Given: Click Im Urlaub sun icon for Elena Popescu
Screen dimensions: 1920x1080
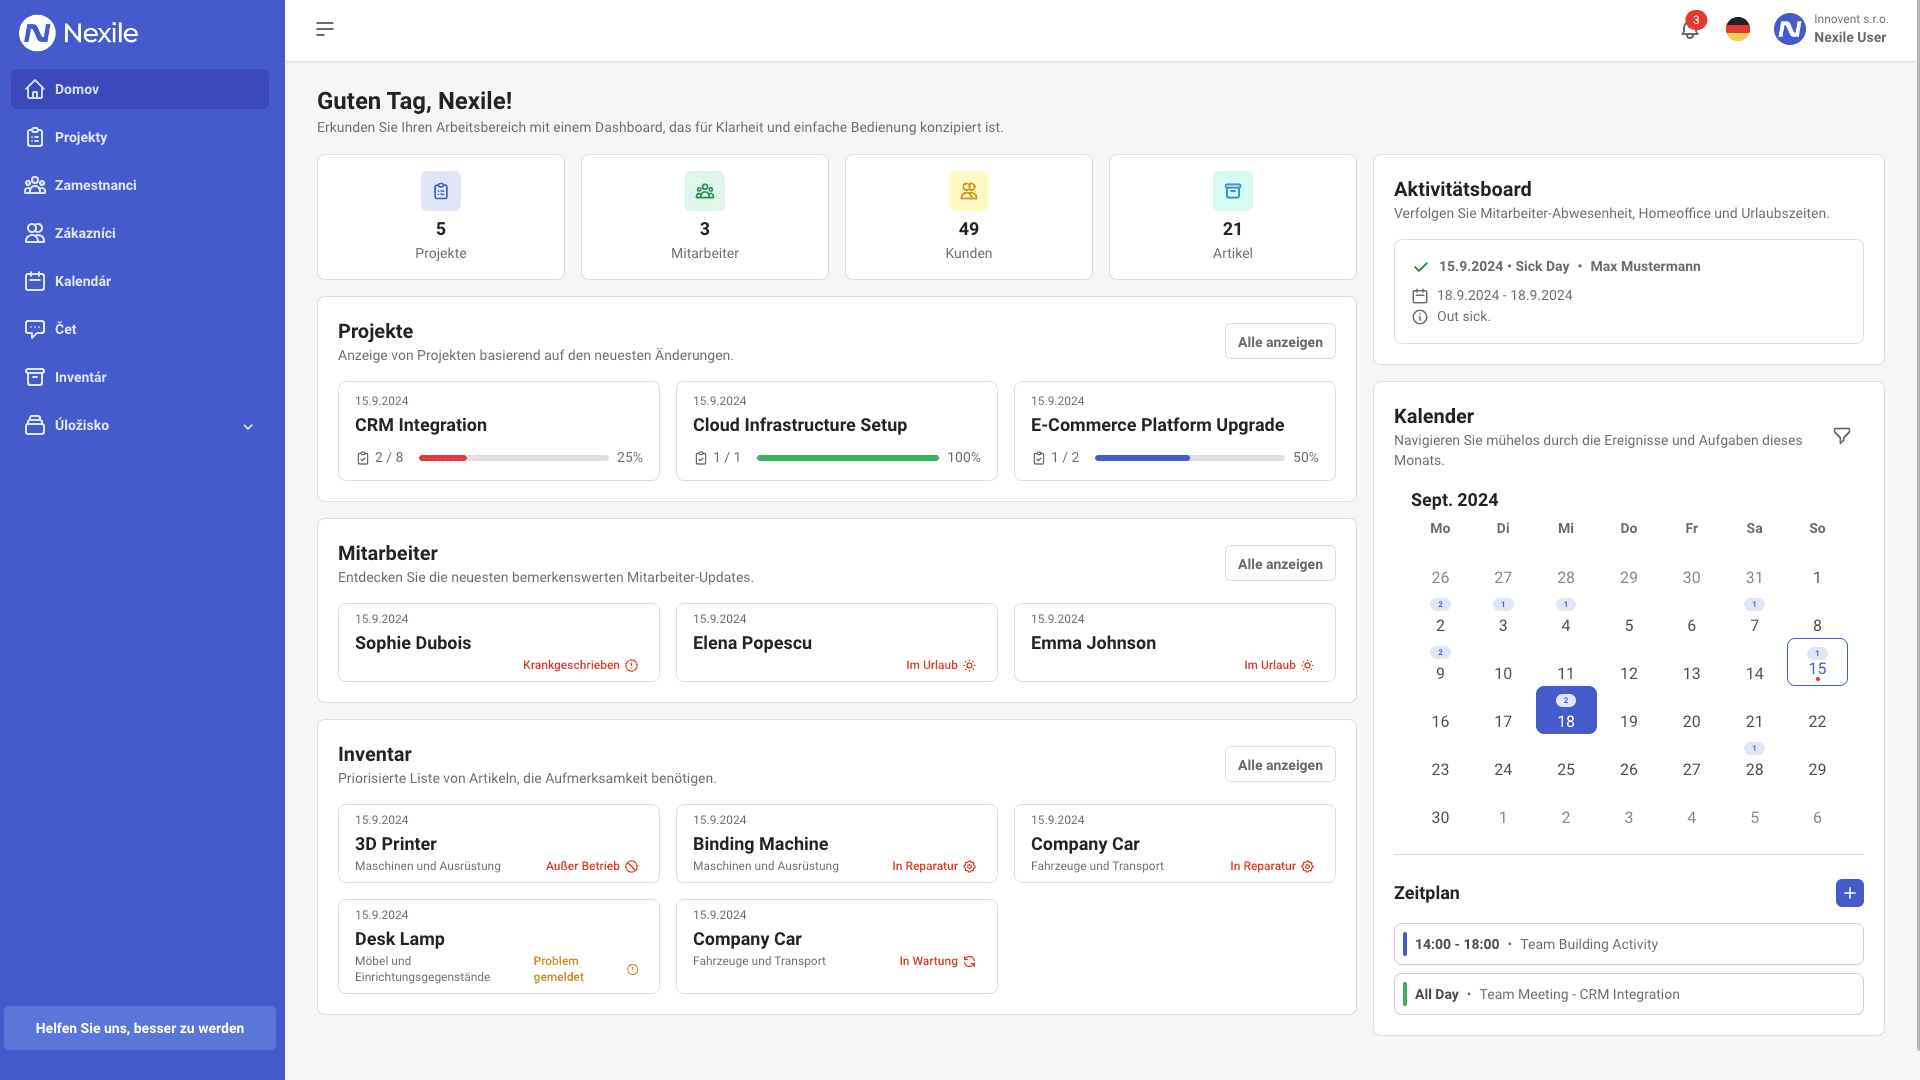Looking at the screenshot, I should tap(969, 666).
